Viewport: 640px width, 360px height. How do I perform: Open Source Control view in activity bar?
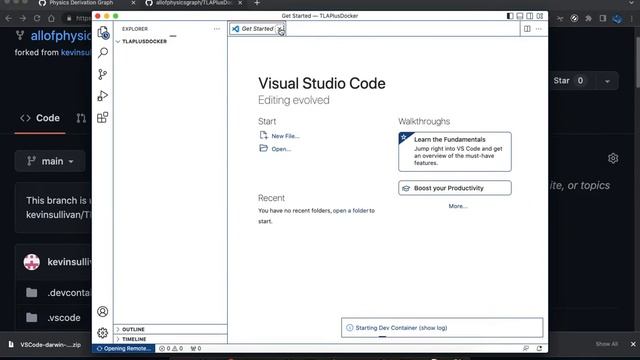[x=103, y=74]
